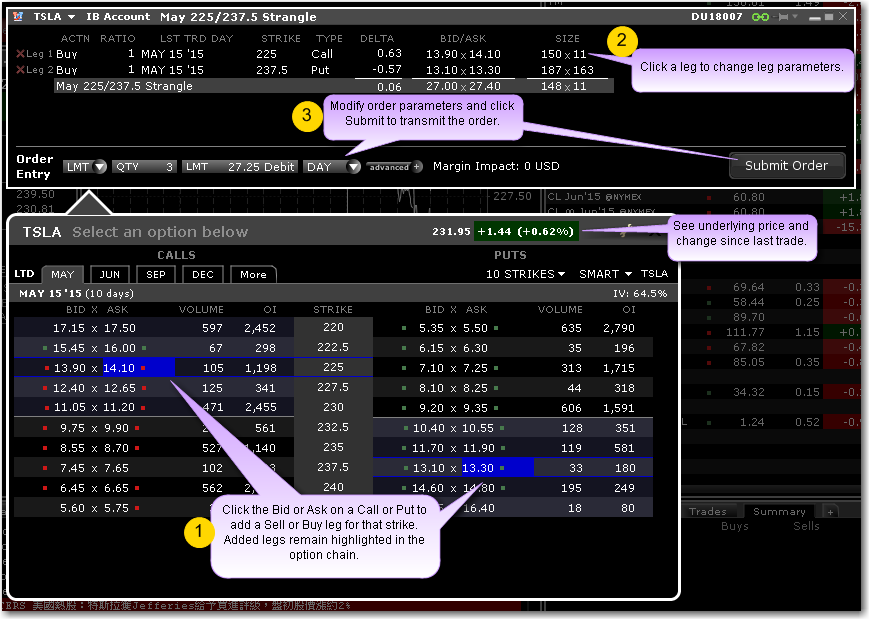The image size is (869, 619).
Task: Click strike 232.5 in option chain
Action: (x=333, y=427)
